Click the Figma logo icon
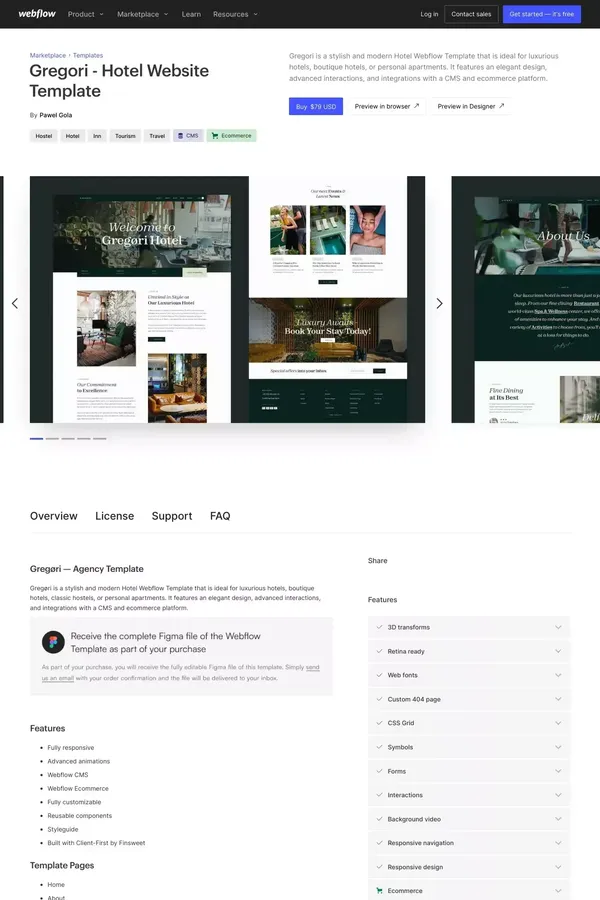600x900 pixels. coord(53,642)
